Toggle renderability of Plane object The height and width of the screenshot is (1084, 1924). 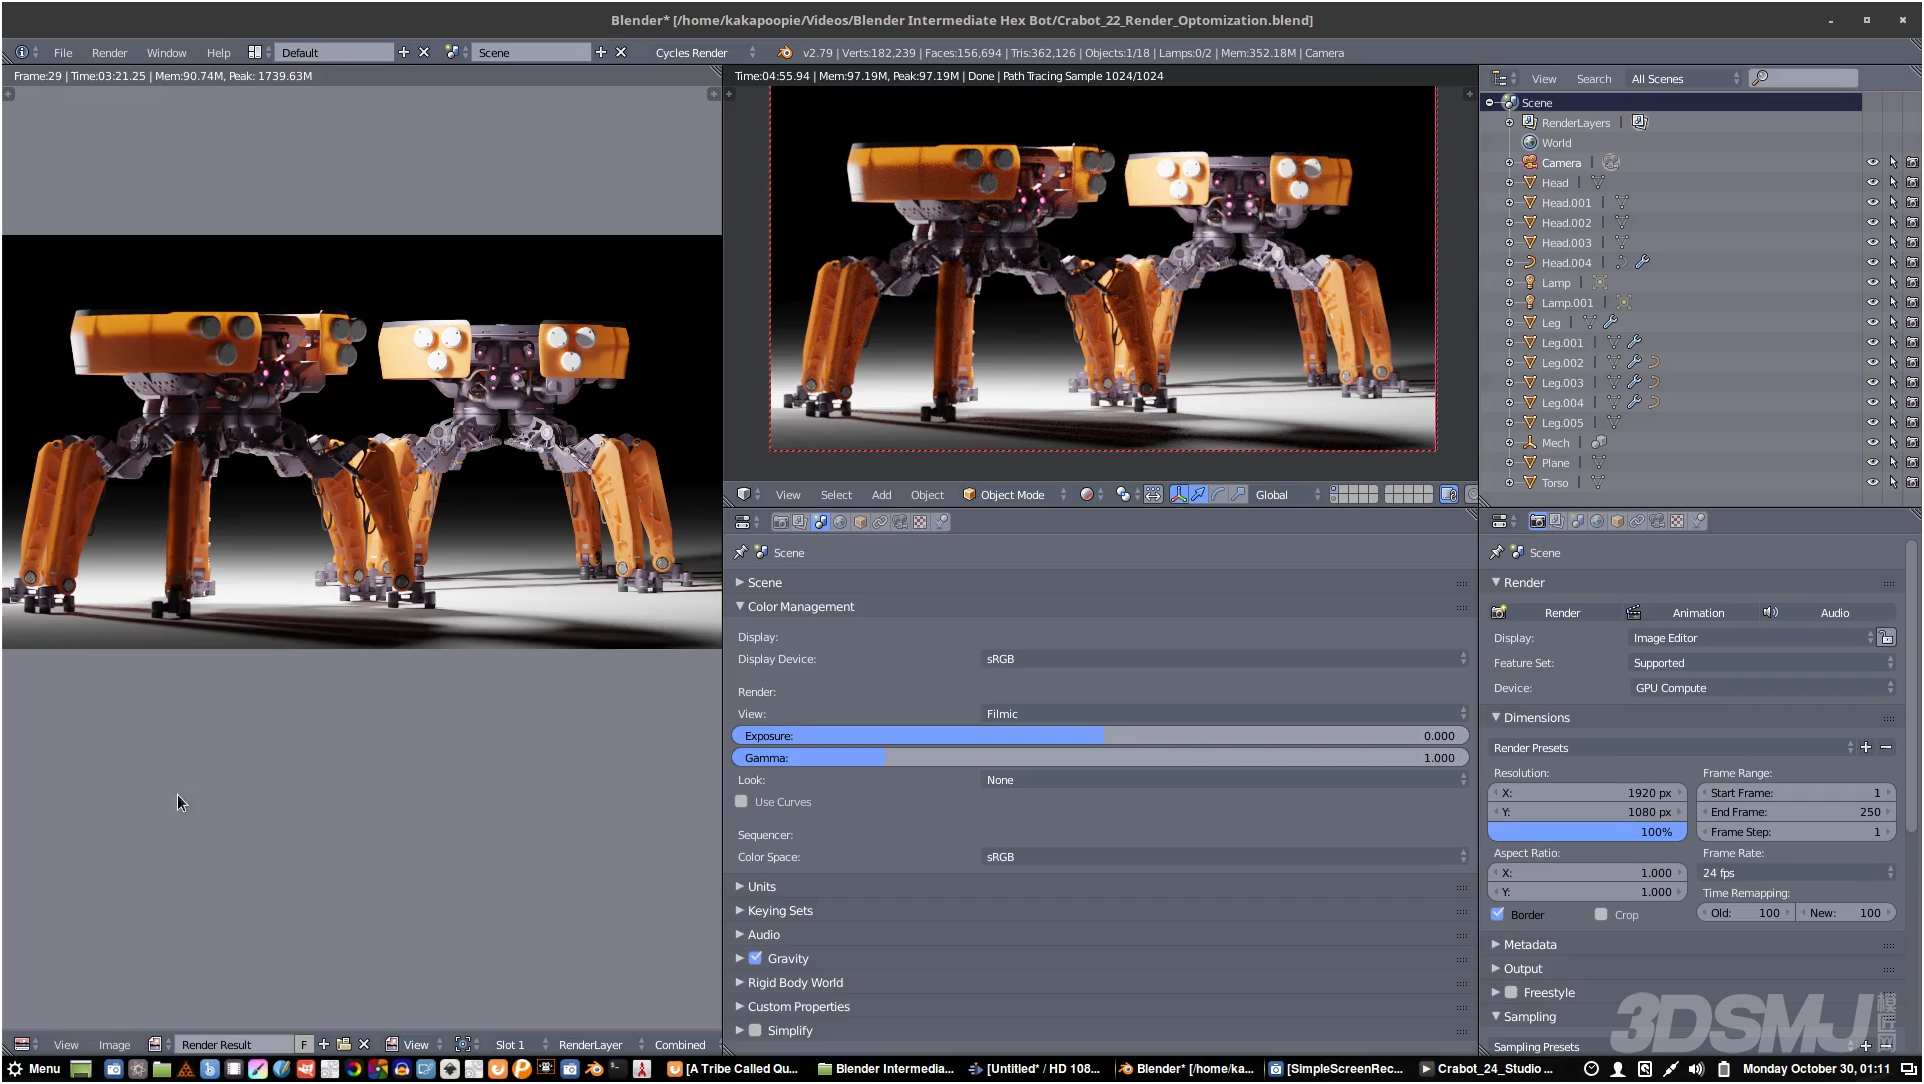pyautogui.click(x=1912, y=462)
